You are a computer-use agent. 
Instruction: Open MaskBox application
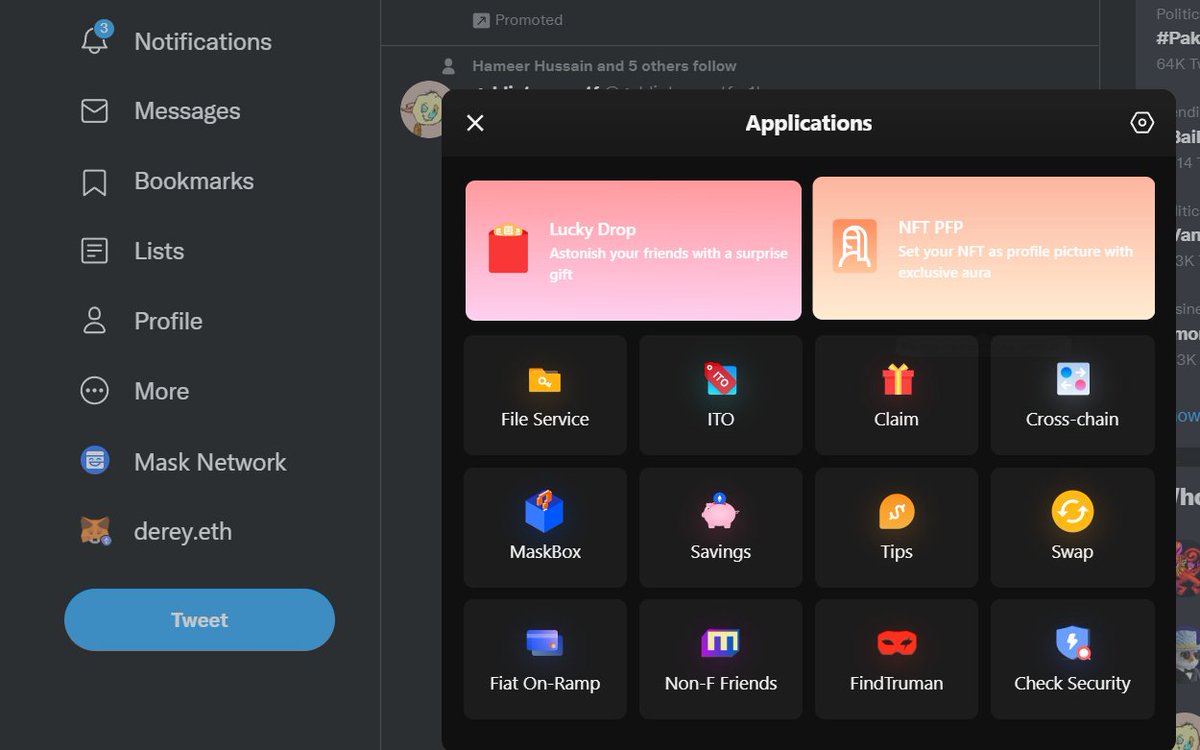[545, 527]
